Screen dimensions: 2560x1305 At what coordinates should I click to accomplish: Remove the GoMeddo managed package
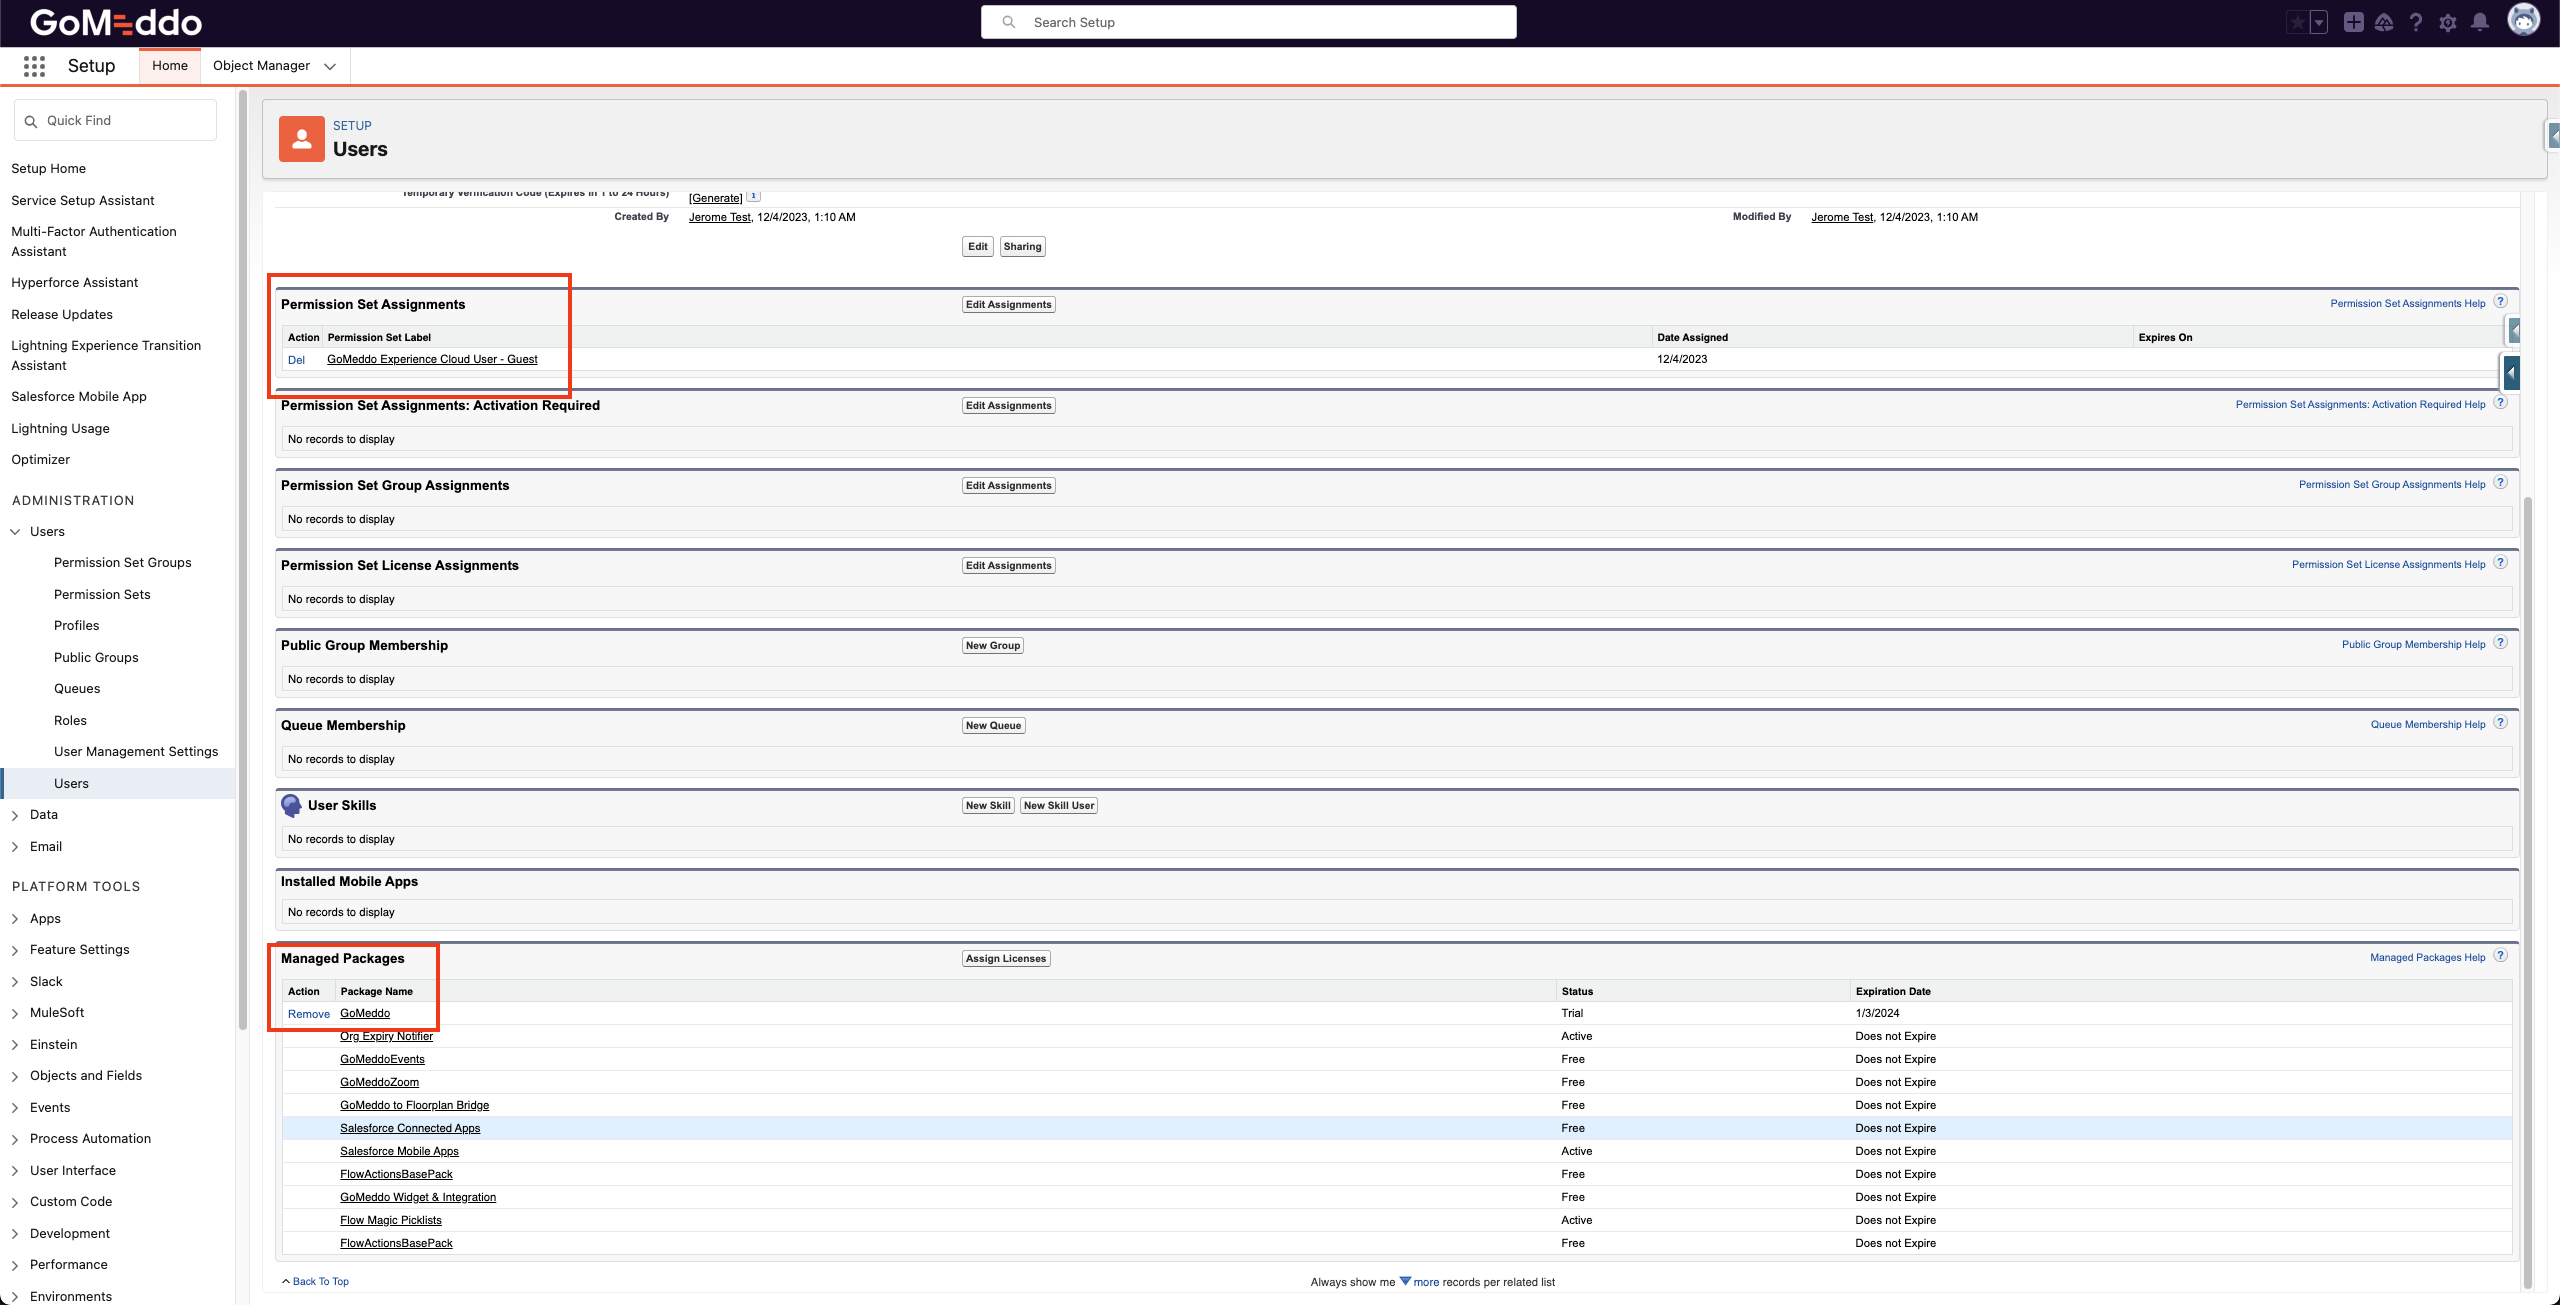pos(308,1013)
